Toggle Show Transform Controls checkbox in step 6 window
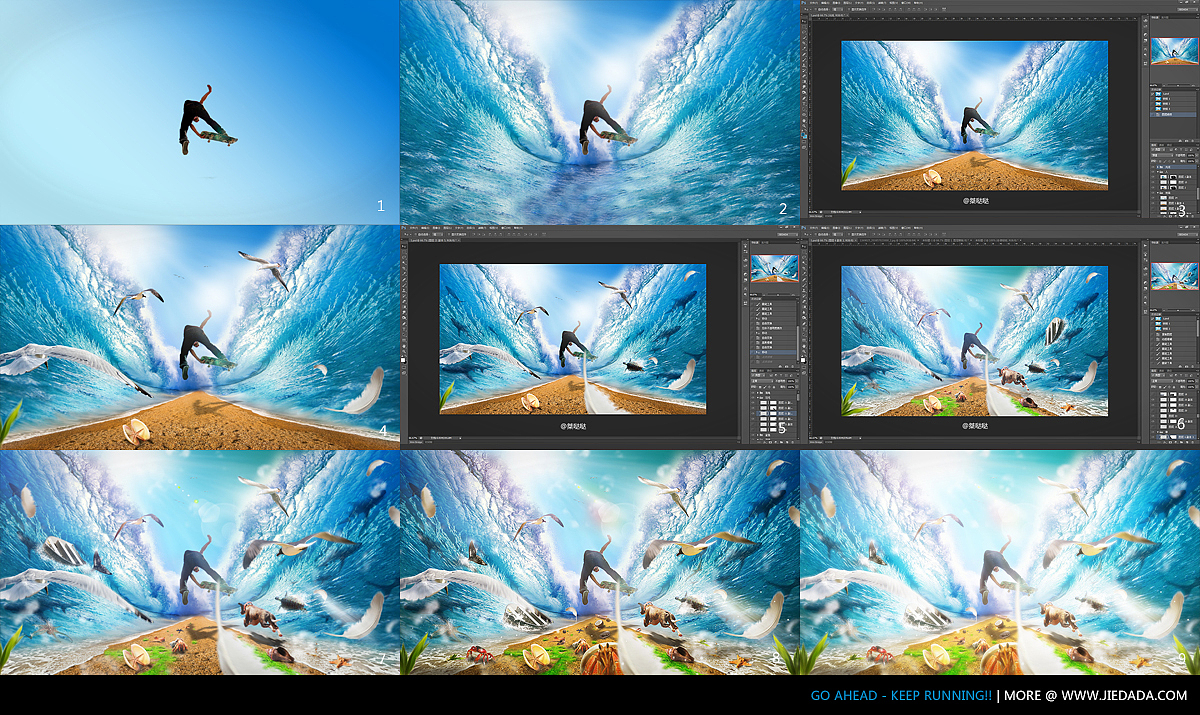 coord(849,234)
